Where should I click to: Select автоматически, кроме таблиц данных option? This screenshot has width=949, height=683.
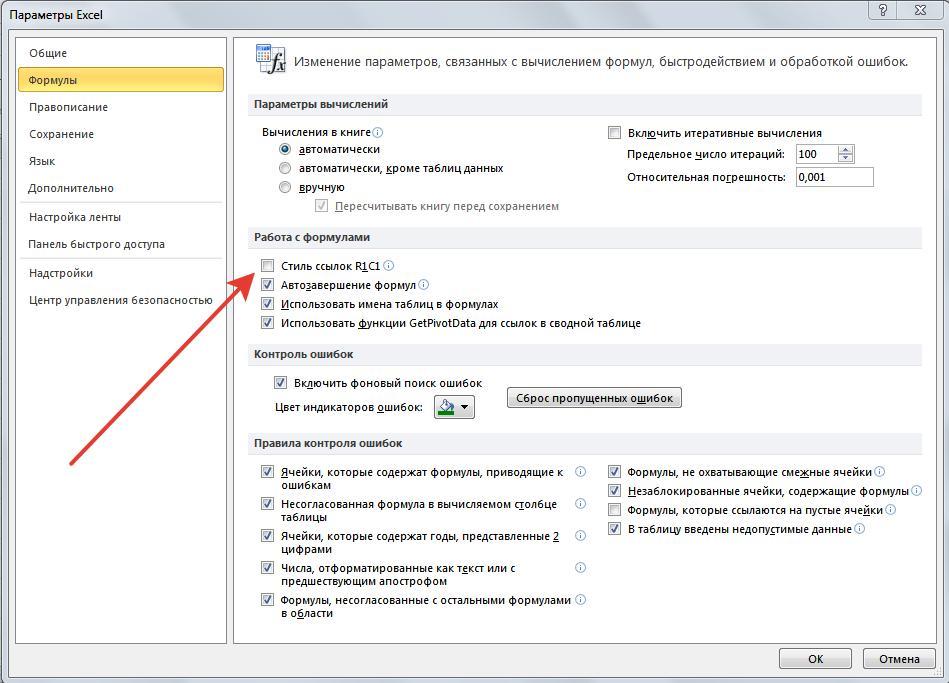(x=284, y=168)
